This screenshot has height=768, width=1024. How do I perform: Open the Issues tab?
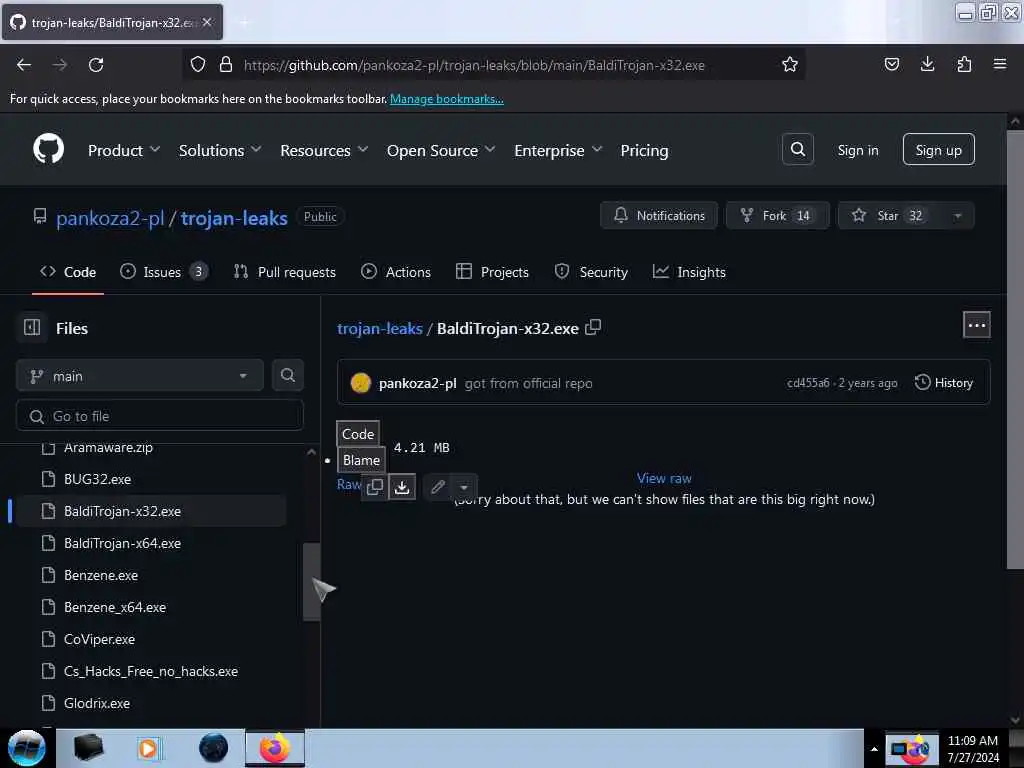[x=164, y=272]
